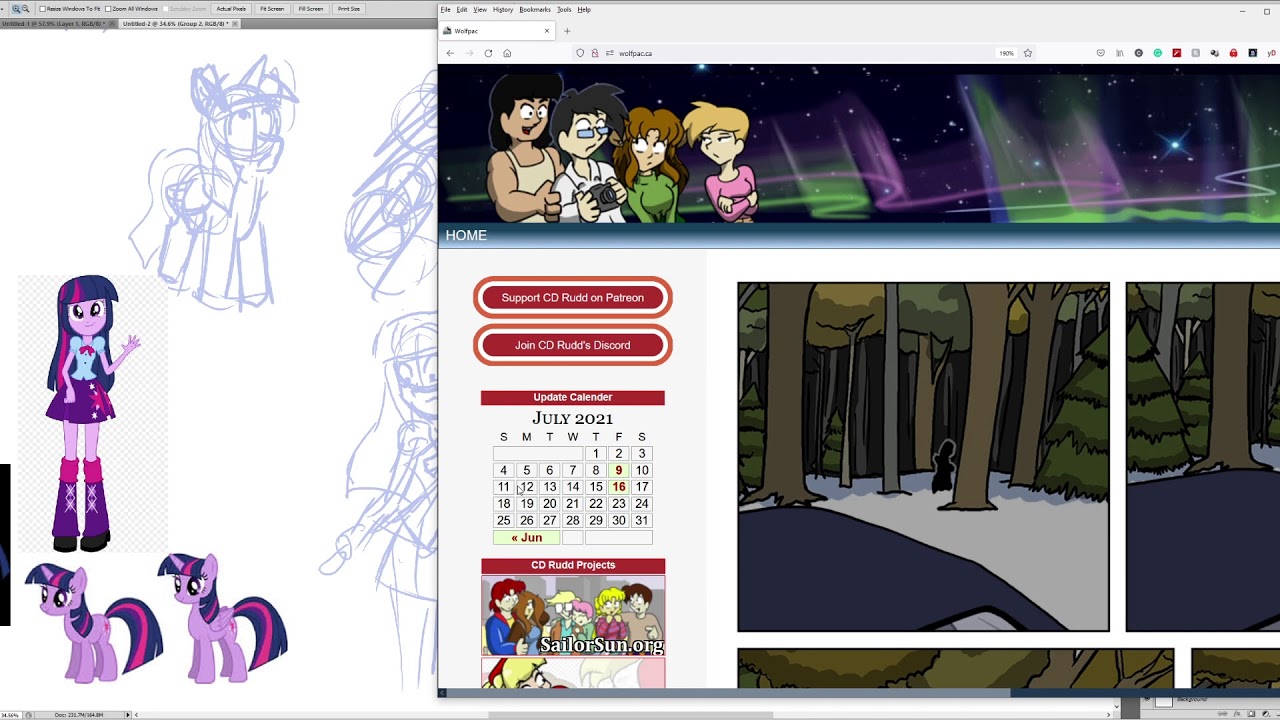Screen dimensions: 1280x720
Task: Open the Firefox History menu
Action: tap(503, 9)
